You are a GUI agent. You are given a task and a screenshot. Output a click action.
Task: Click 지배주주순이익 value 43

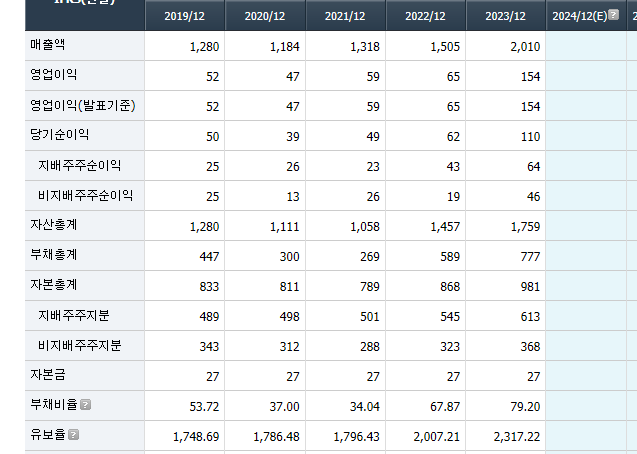coord(453,167)
